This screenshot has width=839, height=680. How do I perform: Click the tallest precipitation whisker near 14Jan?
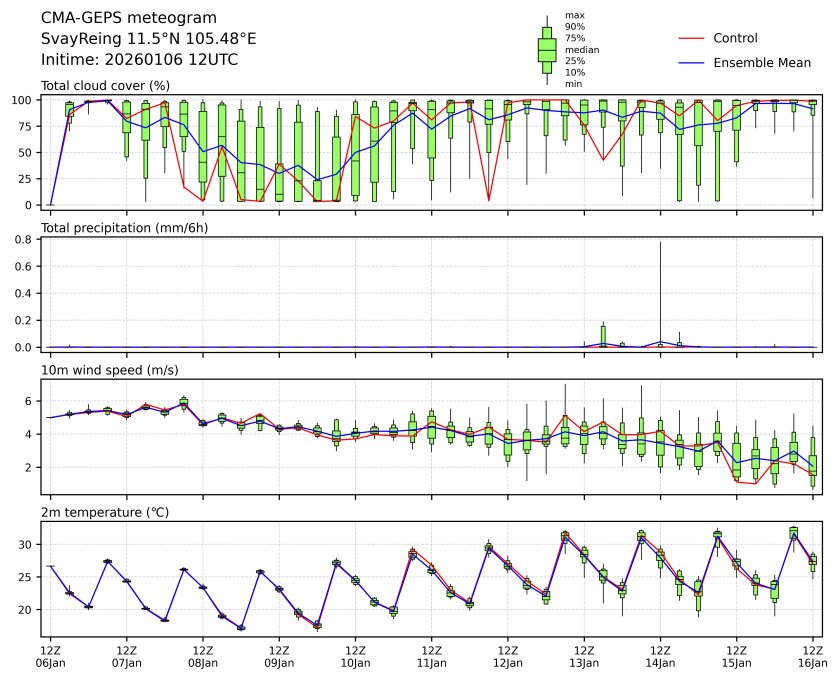(x=660, y=290)
